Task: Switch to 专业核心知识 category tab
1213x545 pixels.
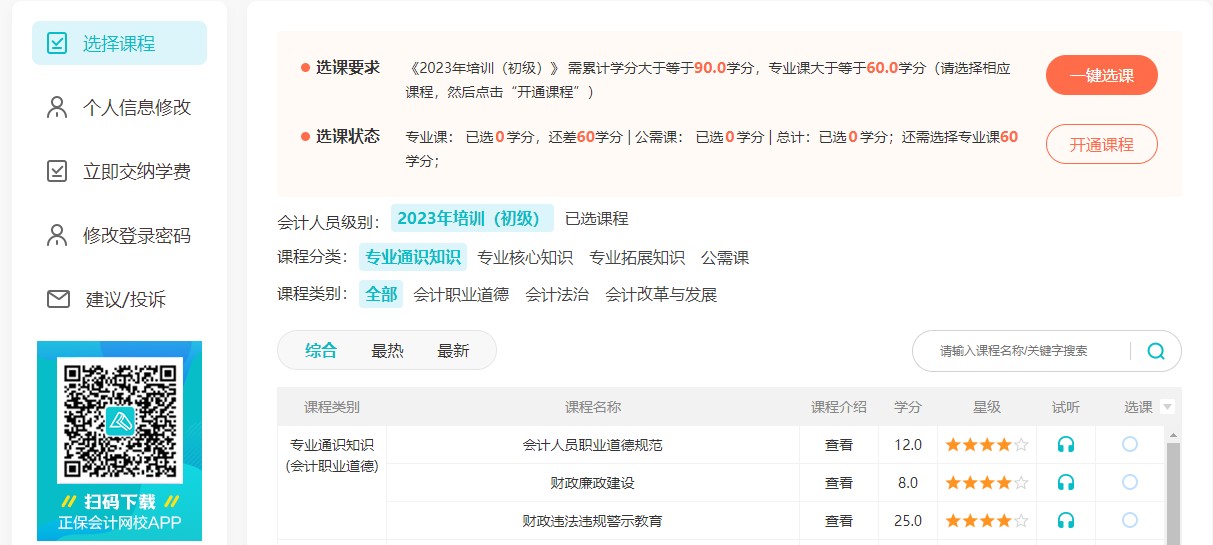Action: [525, 258]
